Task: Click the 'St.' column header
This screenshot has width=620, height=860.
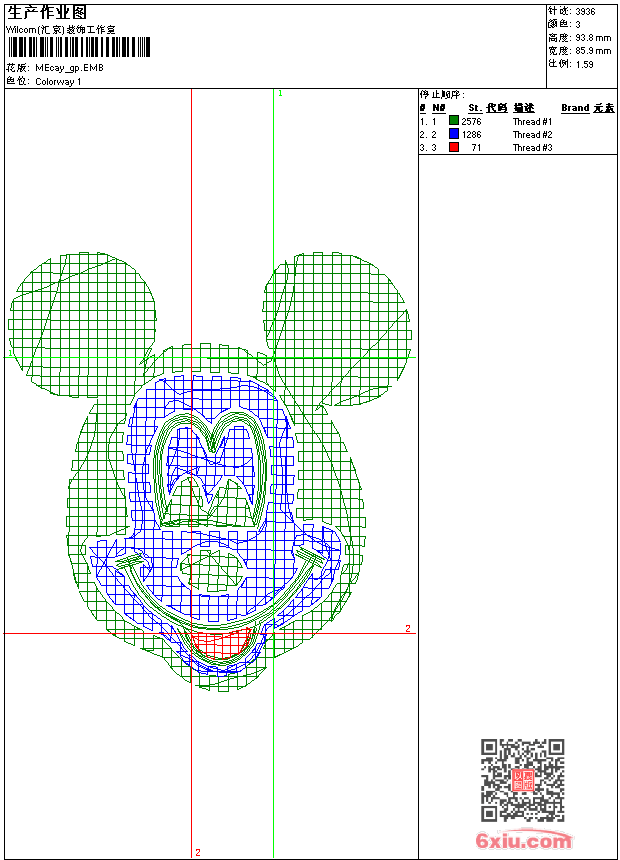Action: point(475,108)
